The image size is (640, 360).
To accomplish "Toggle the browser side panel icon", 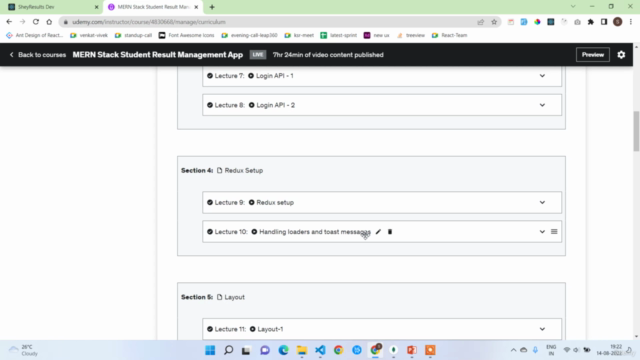I will click(604, 22).
